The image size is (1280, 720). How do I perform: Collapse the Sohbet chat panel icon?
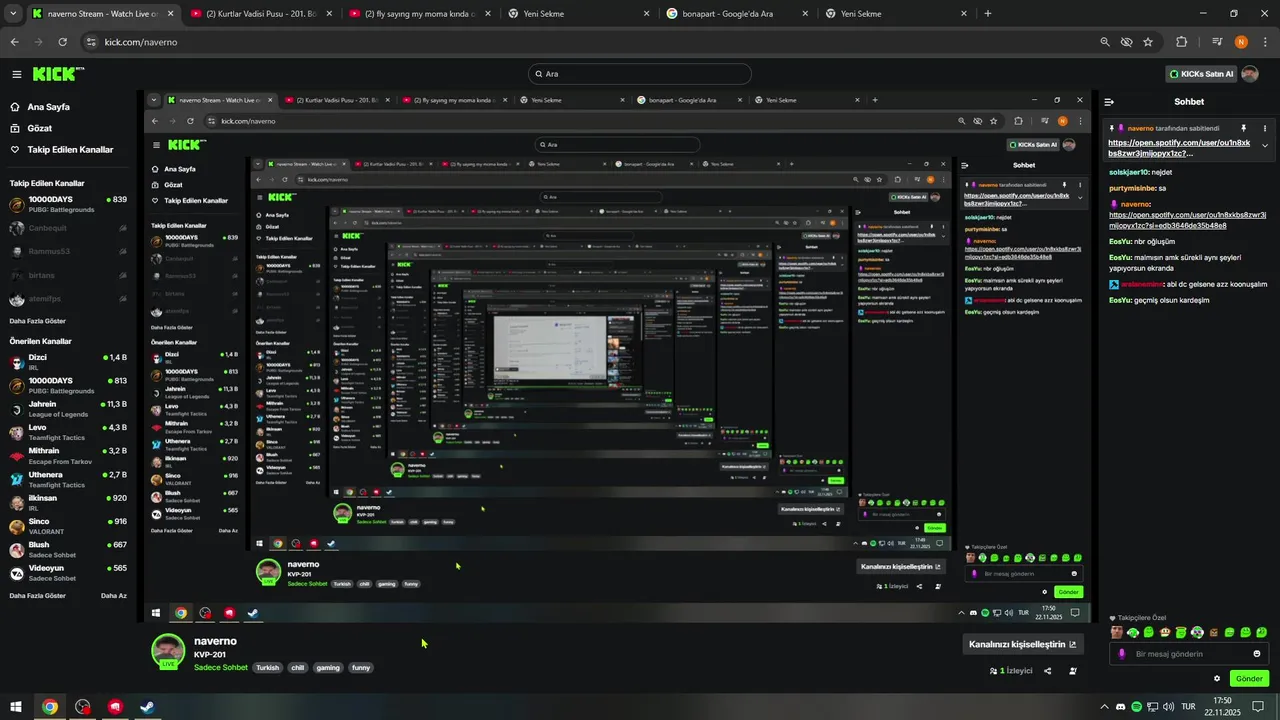(x=1109, y=102)
